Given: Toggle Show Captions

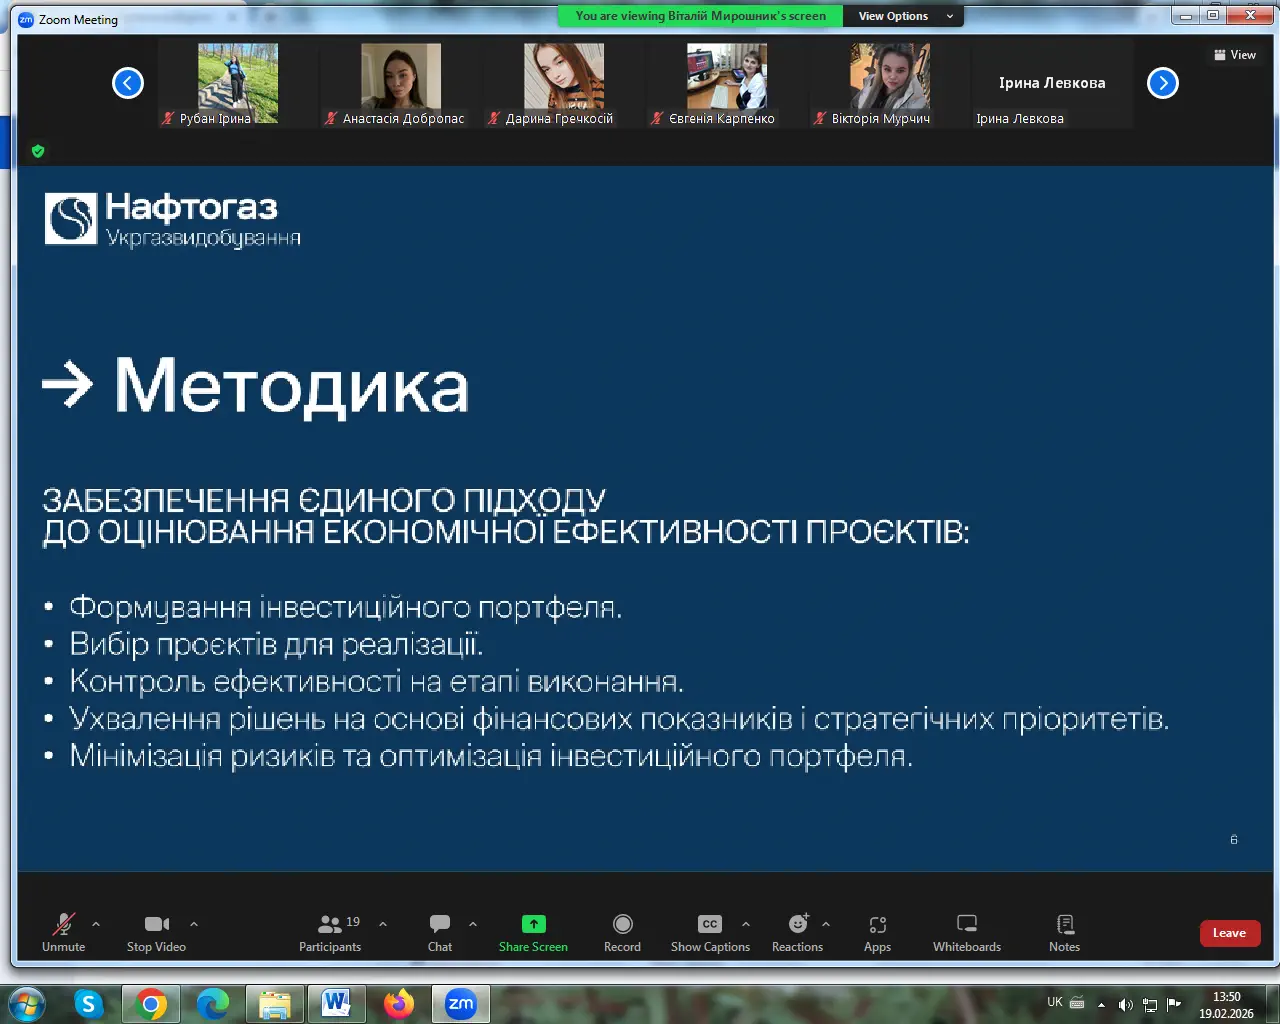Looking at the screenshot, I should coord(710,932).
